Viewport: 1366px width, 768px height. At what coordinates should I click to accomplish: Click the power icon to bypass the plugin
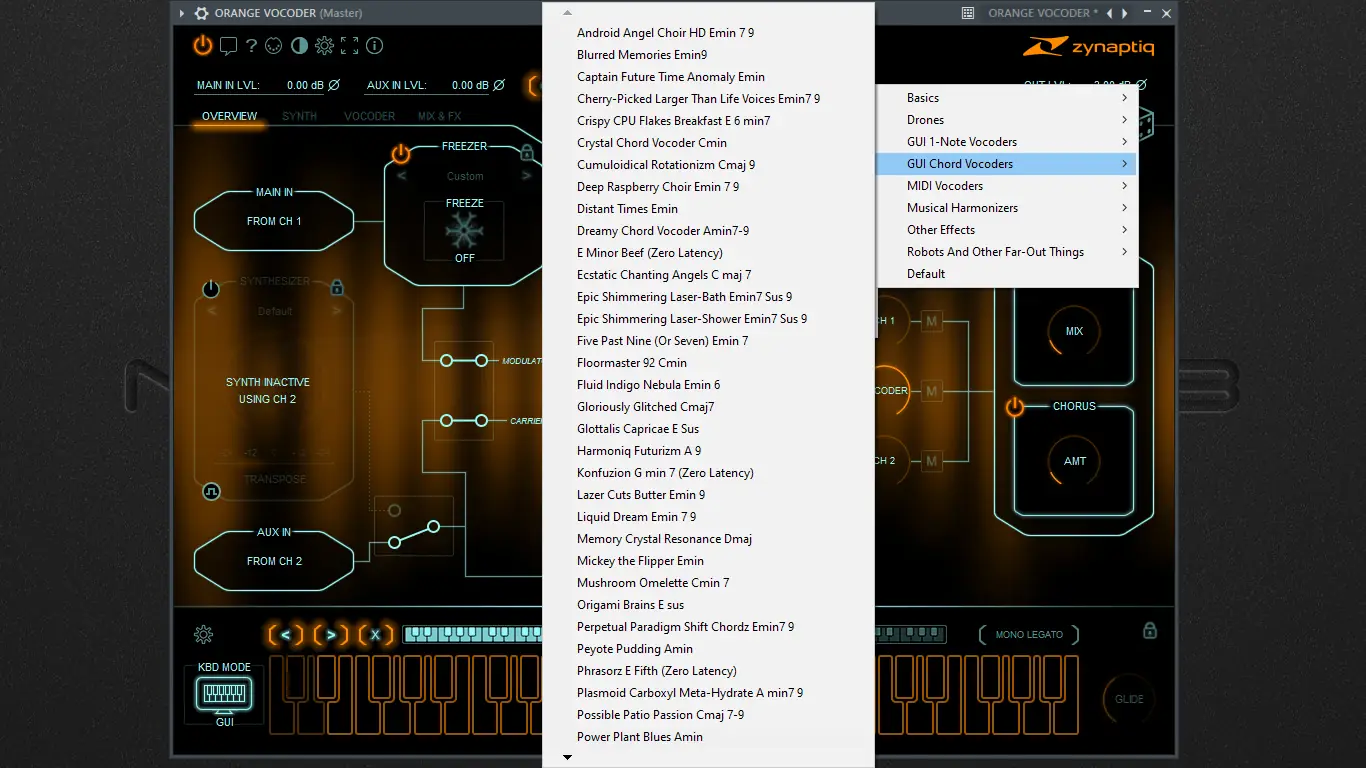202,45
